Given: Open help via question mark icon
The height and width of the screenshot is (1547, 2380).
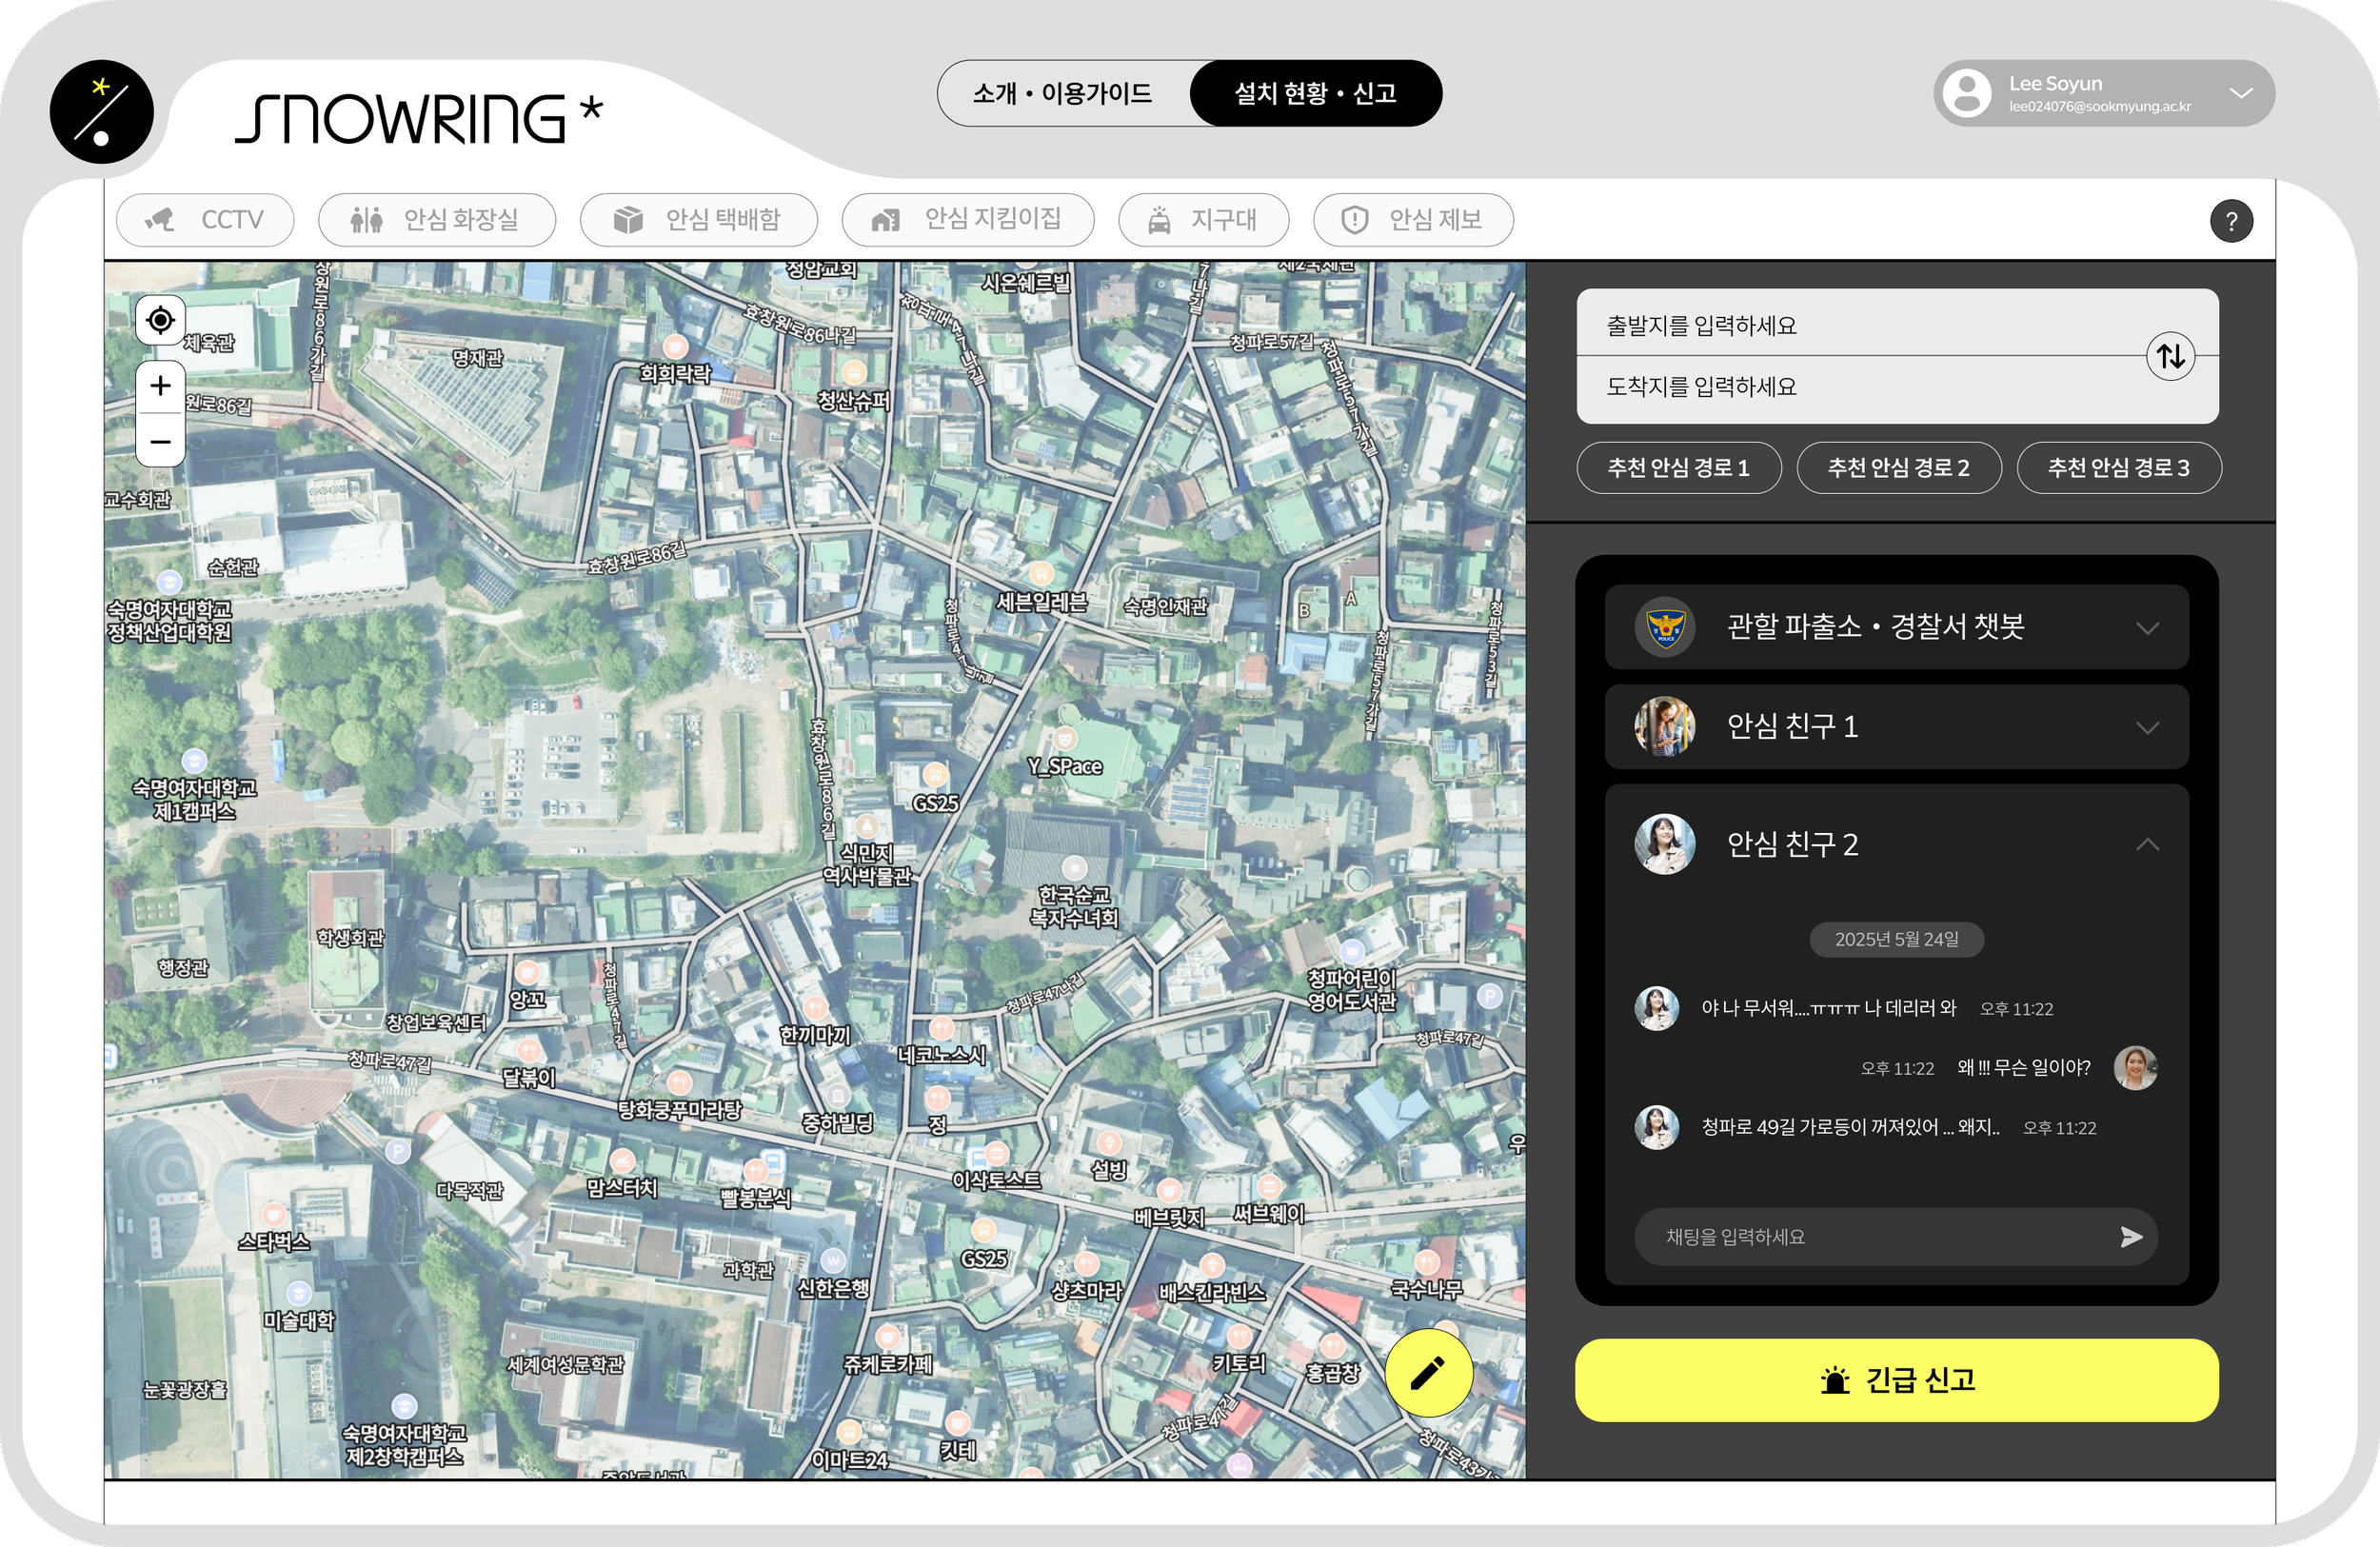Looking at the screenshot, I should 2231,221.
